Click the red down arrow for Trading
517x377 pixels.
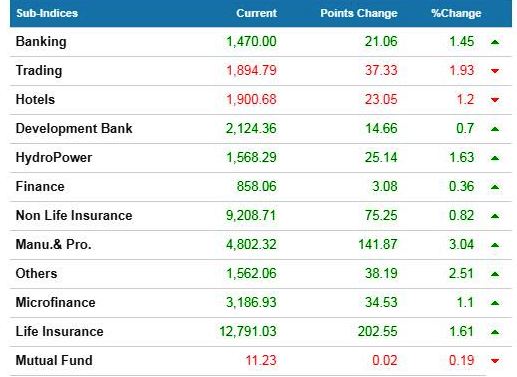click(x=495, y=71)
